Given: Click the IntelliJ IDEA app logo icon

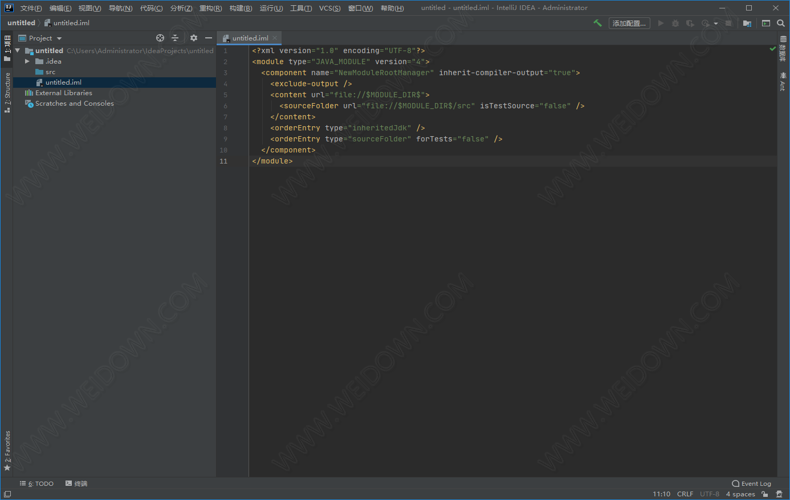Looking at the screenshot, I should click(9, 8).
